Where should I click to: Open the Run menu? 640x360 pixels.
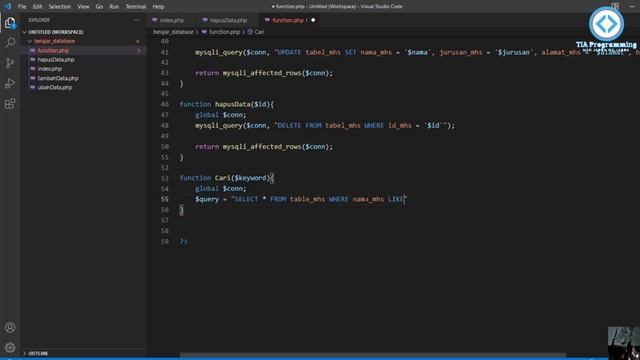click(114, 7)
